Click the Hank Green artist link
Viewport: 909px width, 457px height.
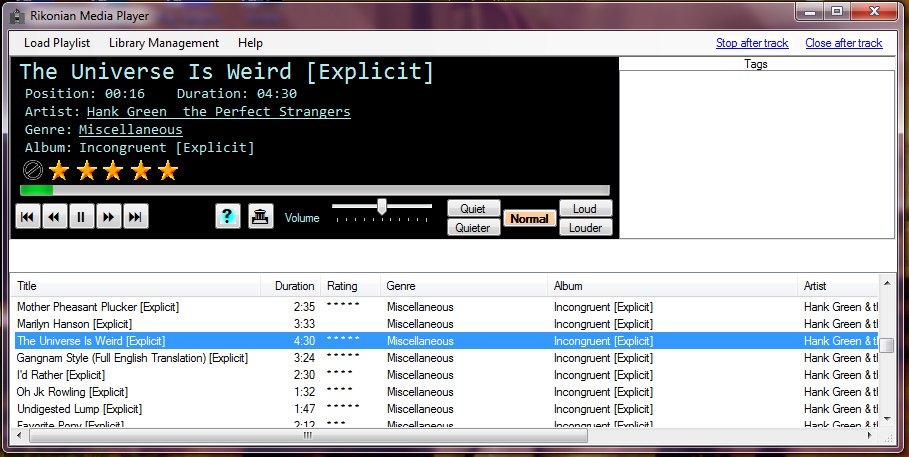[218, 112]
